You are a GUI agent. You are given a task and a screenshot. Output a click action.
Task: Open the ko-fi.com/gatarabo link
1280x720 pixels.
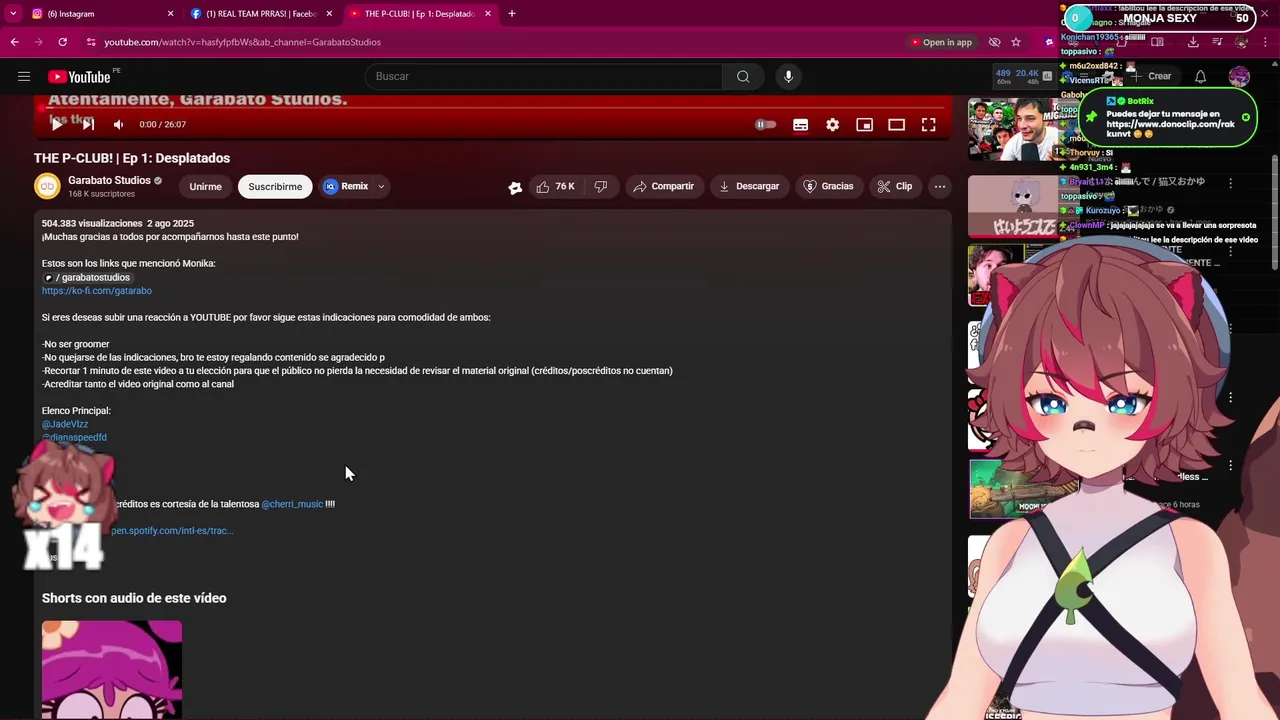pos(97,291)
